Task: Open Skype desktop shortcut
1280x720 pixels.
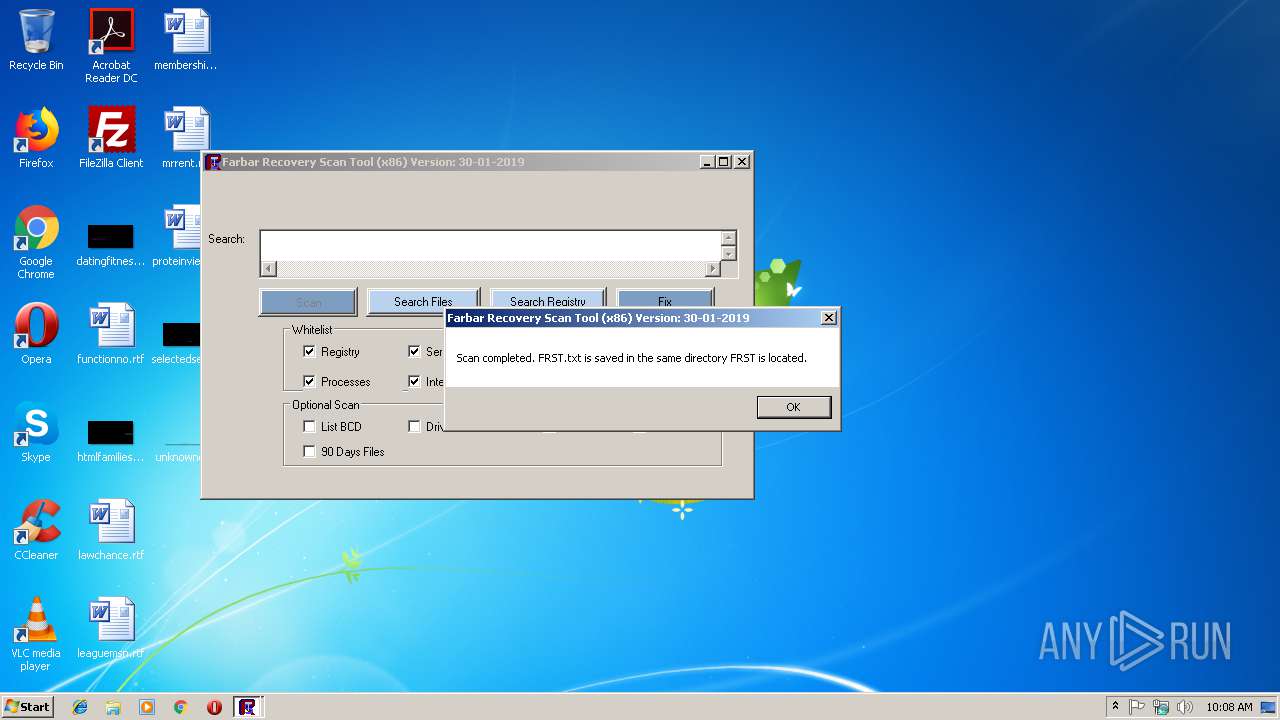Action: tap(36, 432)
